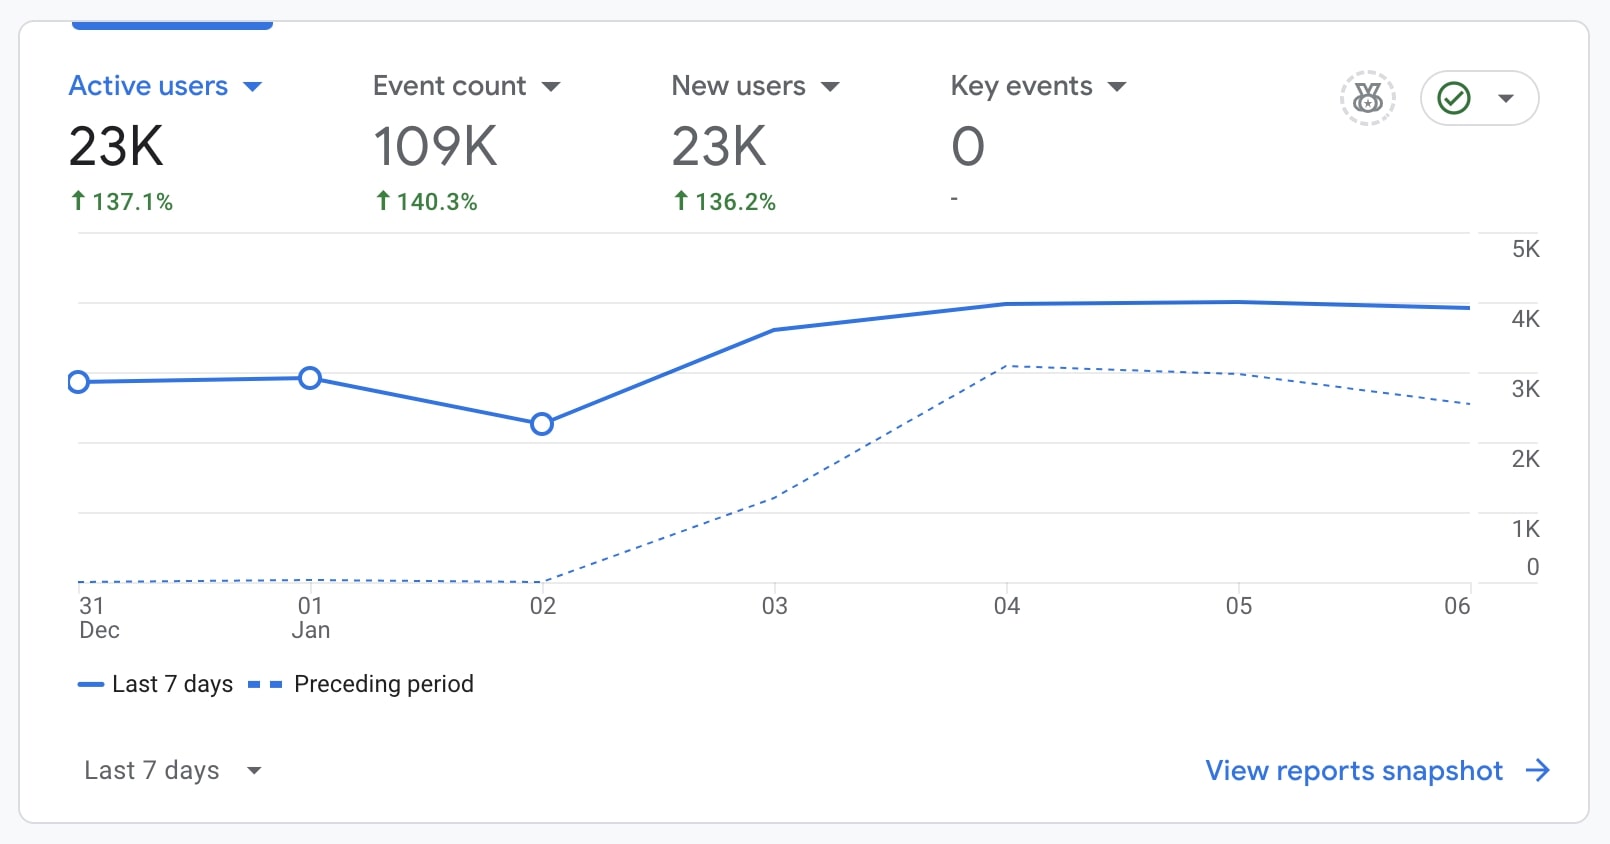This screenshot has height=844, width=1610.
Task: Select the 01 Jan data point on chart
Action: click(310, 378)
